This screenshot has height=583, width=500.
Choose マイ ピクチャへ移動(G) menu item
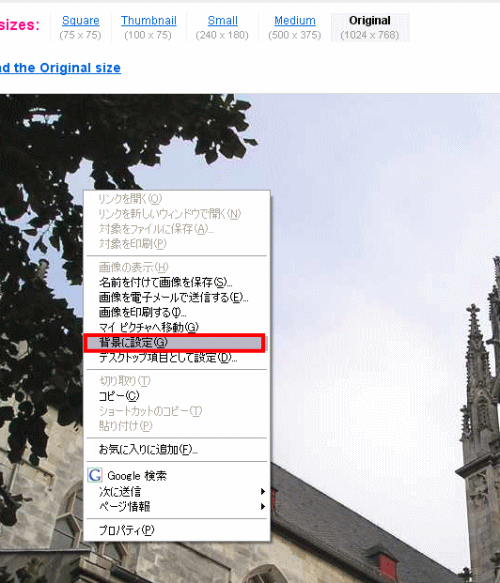click(x=177, y=327)
